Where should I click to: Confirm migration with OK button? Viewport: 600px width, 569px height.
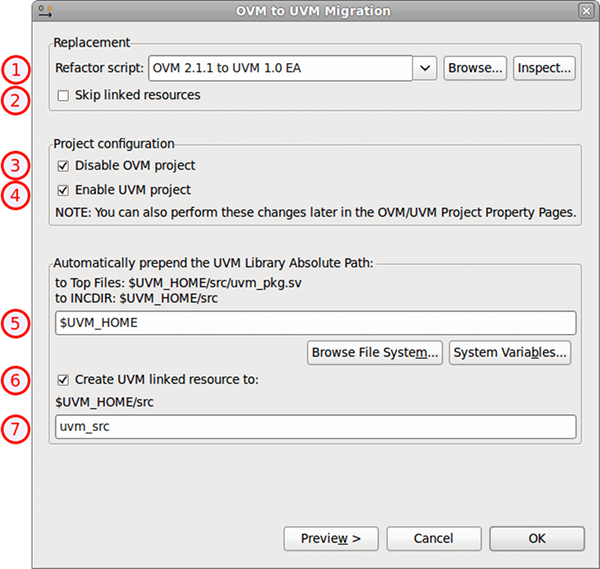(537, 539)
